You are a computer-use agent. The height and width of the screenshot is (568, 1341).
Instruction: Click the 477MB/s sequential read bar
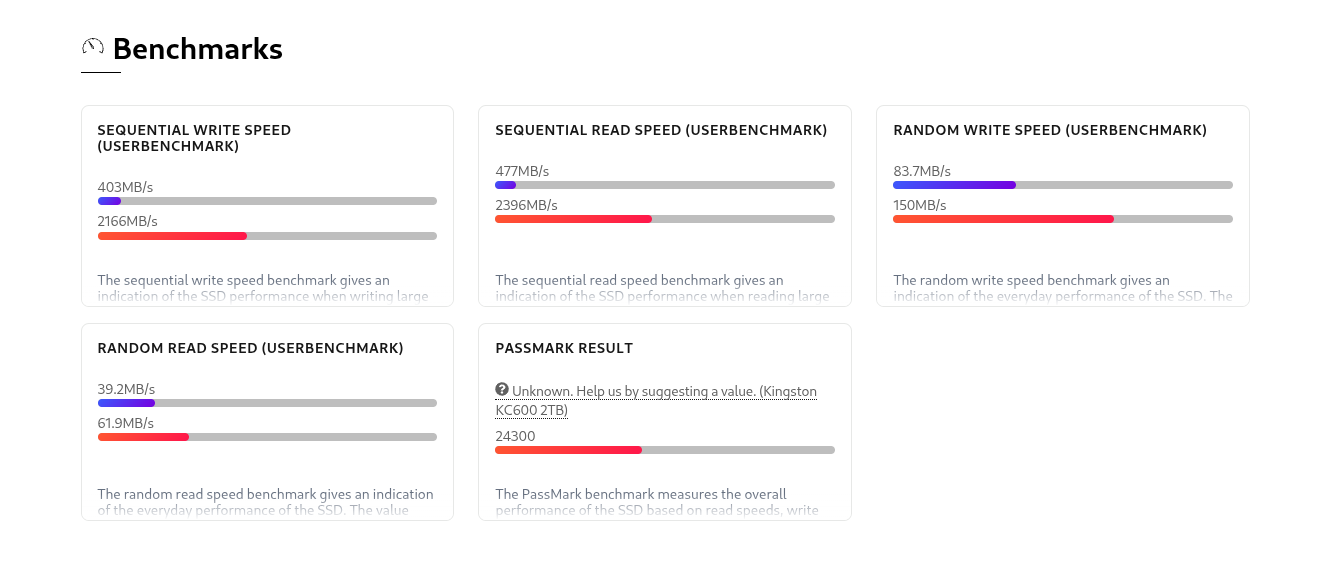pyautogui.click(x=664, y=185)
